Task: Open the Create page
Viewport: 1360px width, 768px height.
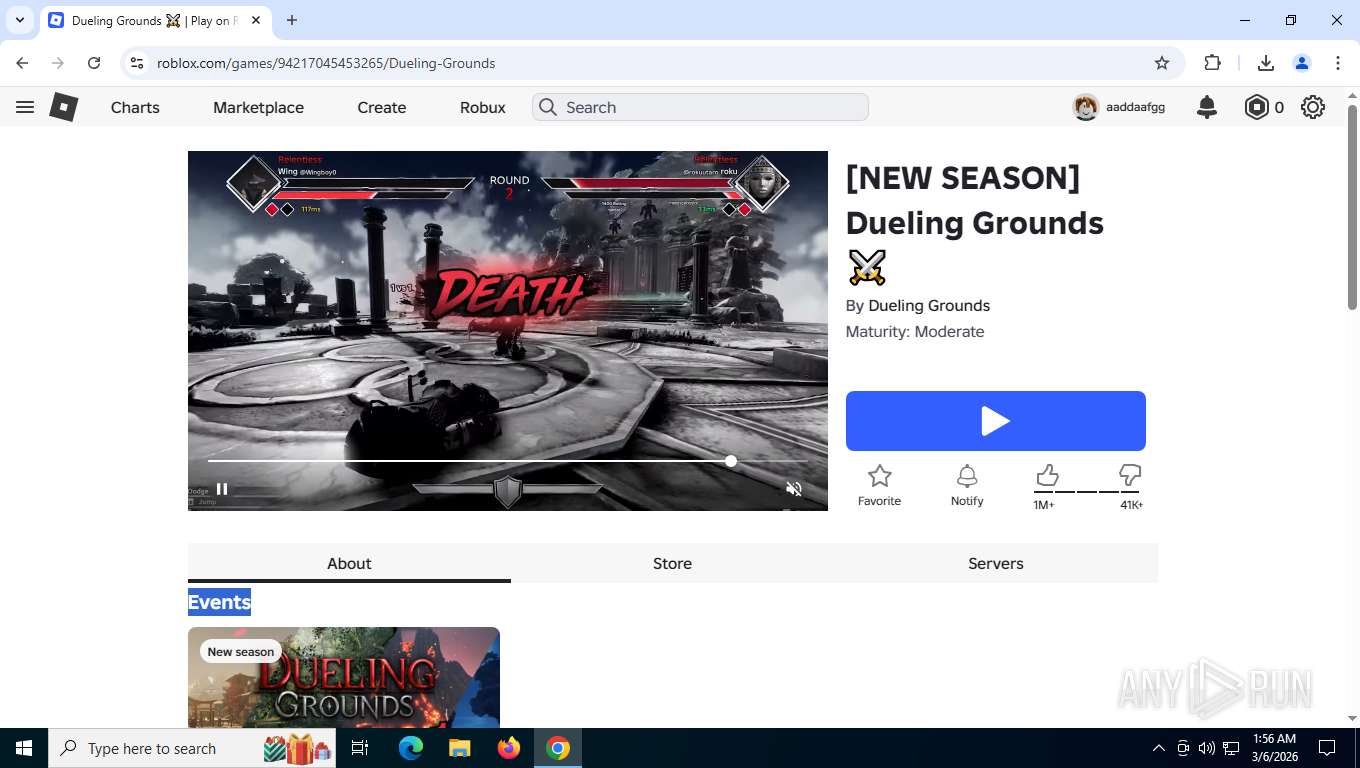Action: pyautogui.click(x=382, y=107)
